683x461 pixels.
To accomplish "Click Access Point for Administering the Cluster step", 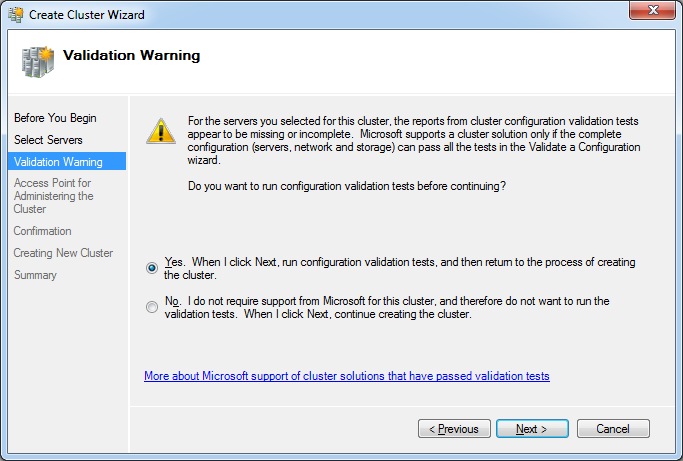I will pyautogui.click(x=54, y=196).
